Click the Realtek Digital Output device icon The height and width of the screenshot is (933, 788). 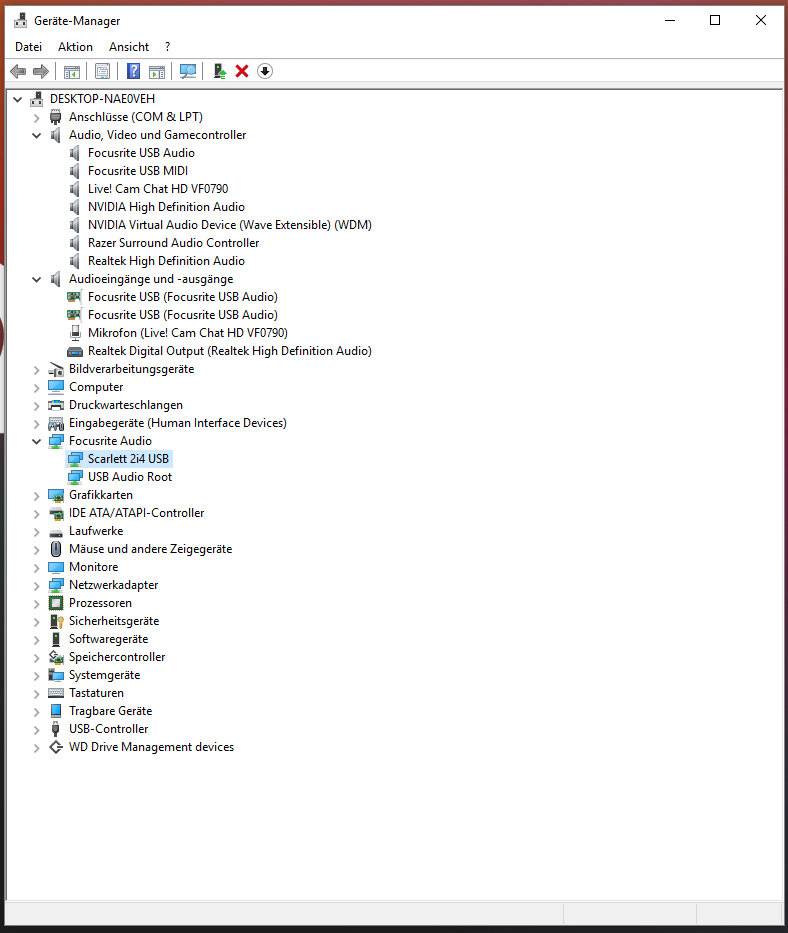75,351
